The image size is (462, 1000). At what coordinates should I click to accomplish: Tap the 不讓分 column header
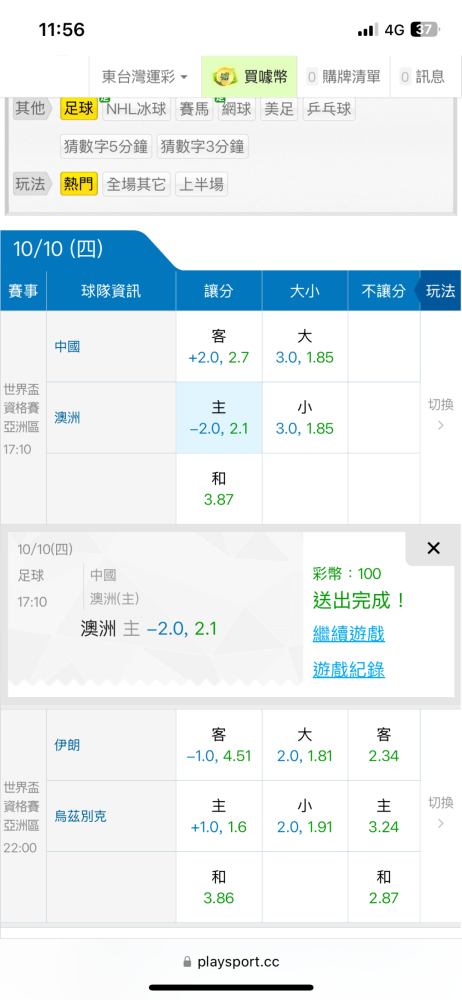(384, 291)
